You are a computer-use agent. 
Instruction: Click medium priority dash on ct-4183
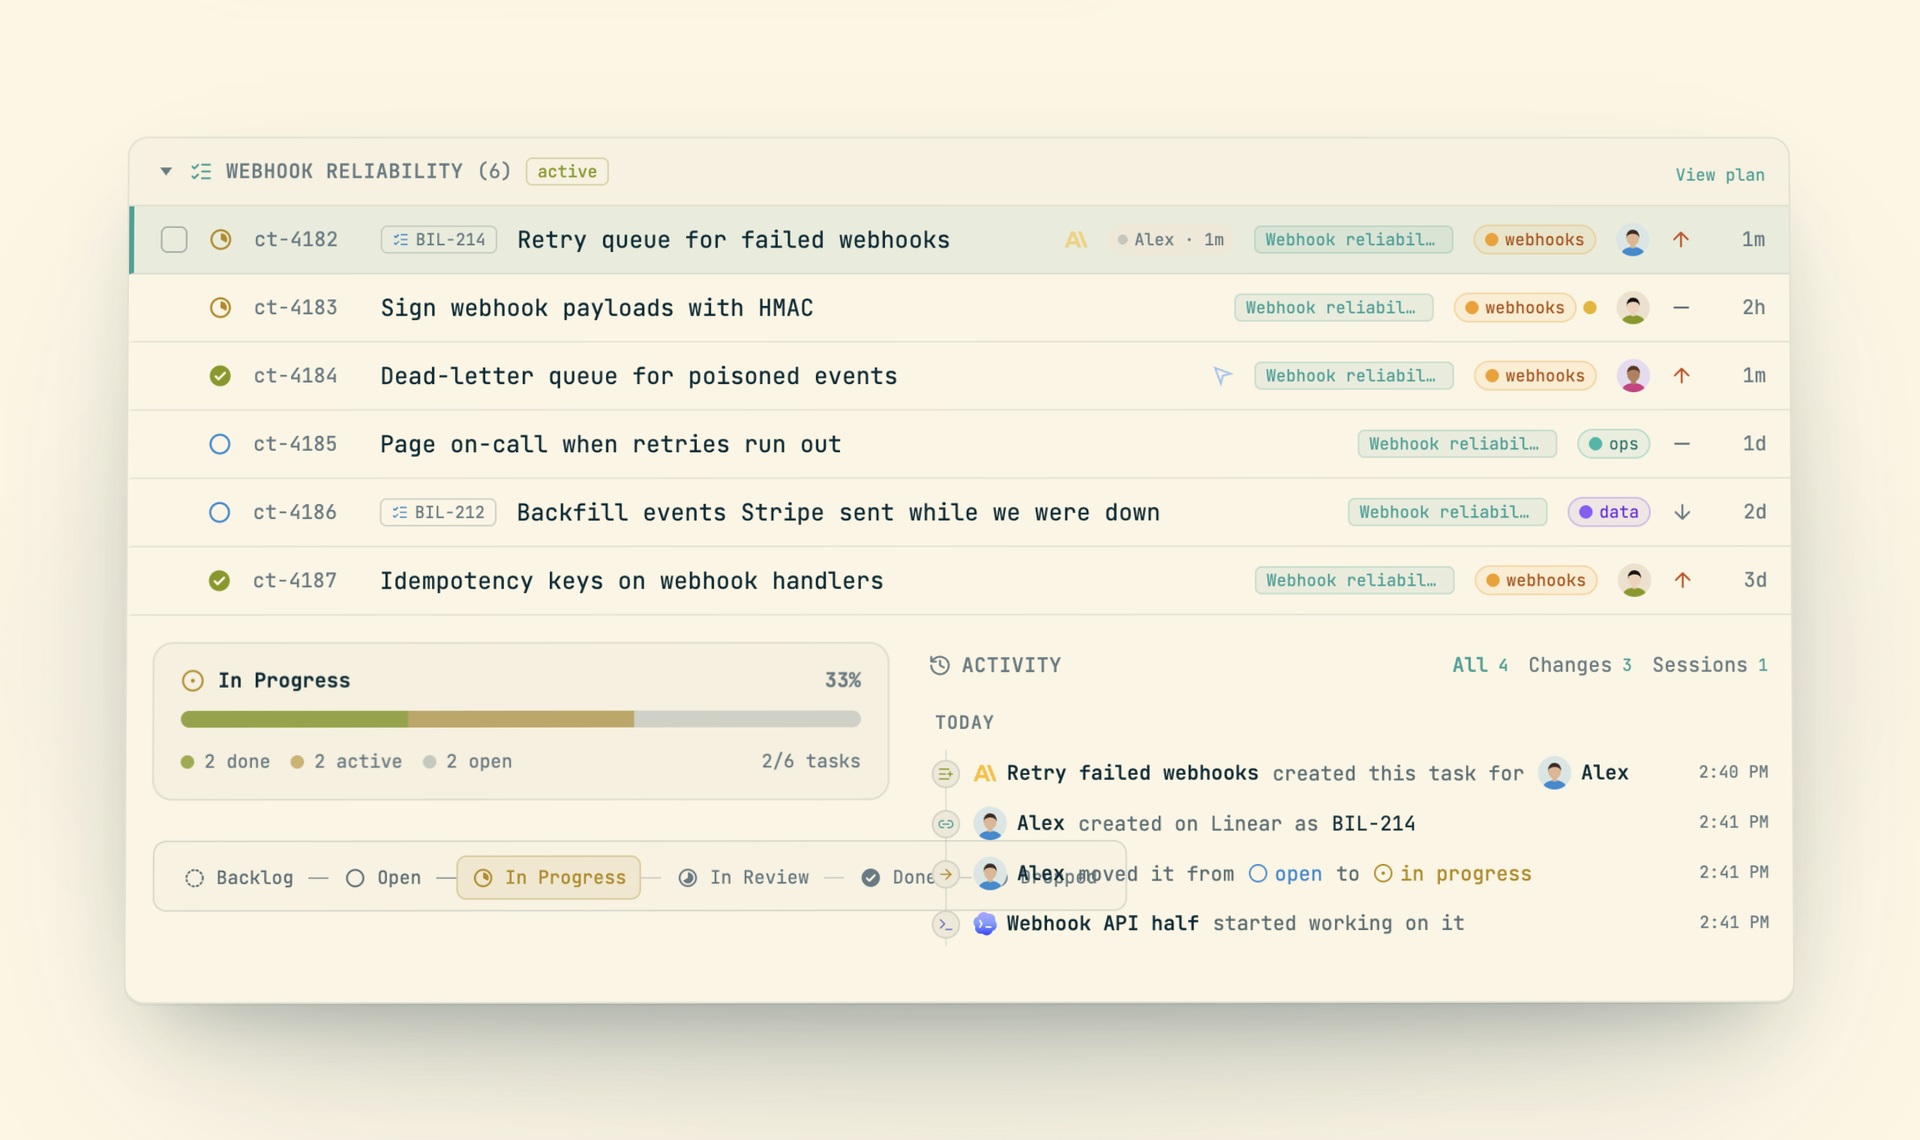1681,307
